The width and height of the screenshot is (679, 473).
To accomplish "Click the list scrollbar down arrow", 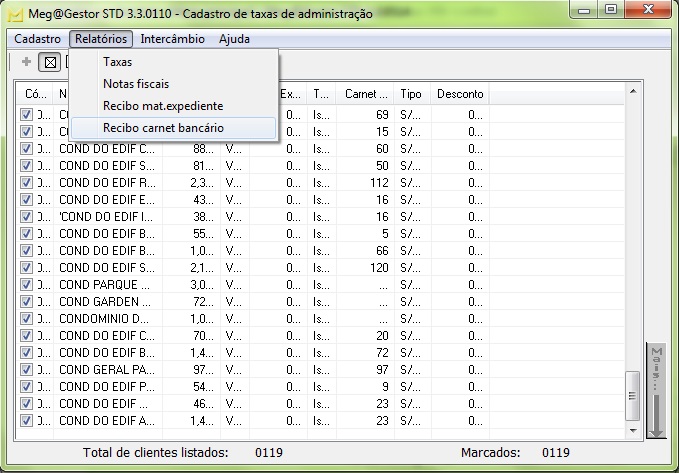I will 633,430.
